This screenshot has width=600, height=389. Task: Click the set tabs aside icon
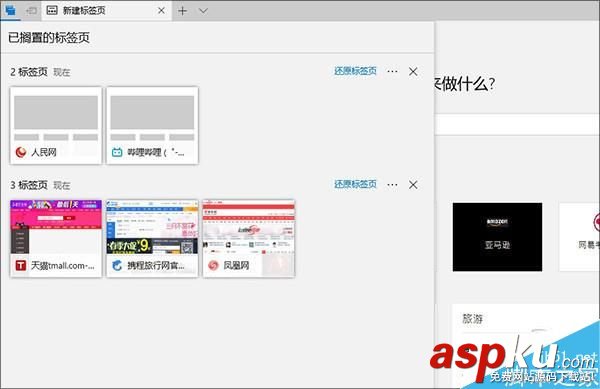[x=31, y=11]
